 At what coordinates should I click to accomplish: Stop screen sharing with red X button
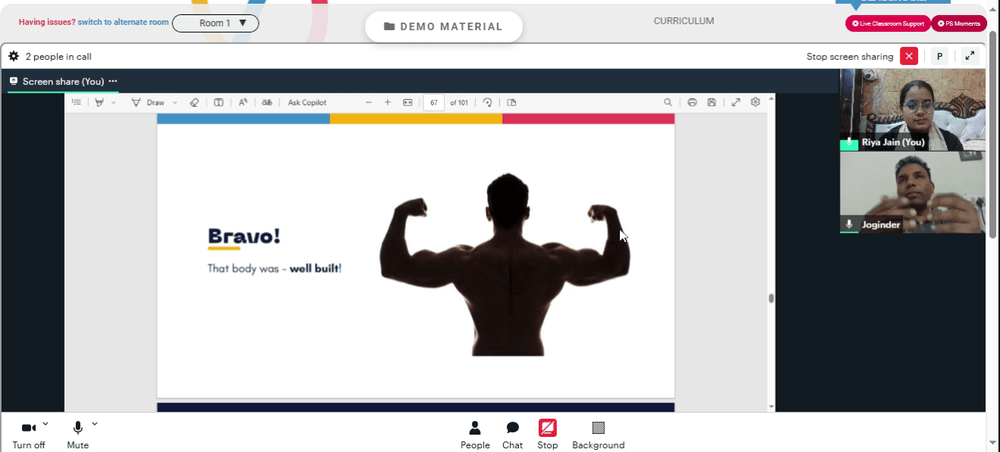[x=909, y=56]
